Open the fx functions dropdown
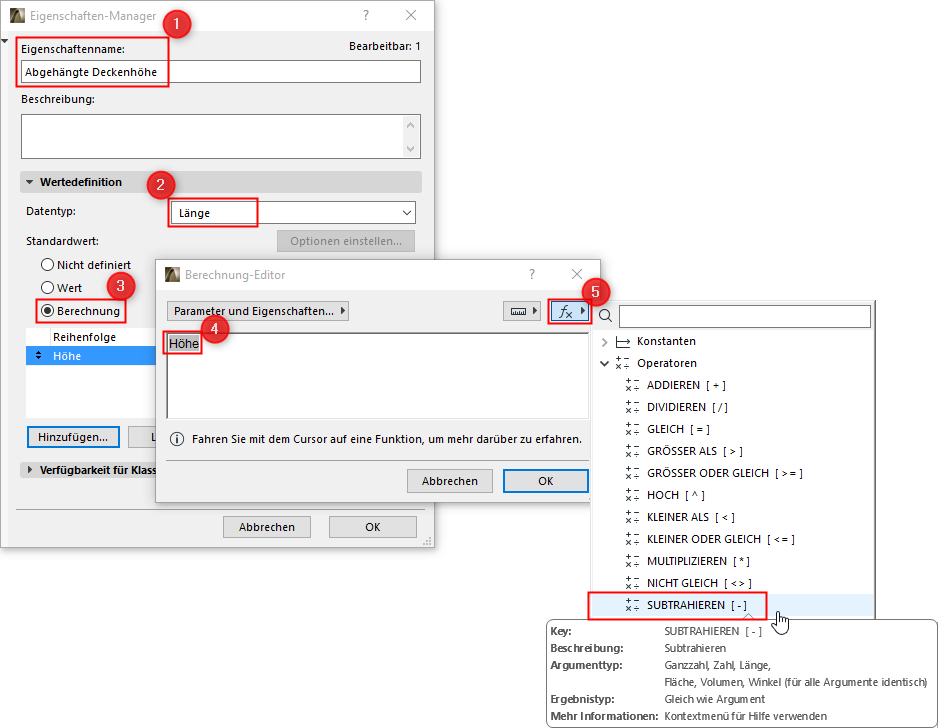938x728 pixels. coord(570,311)
